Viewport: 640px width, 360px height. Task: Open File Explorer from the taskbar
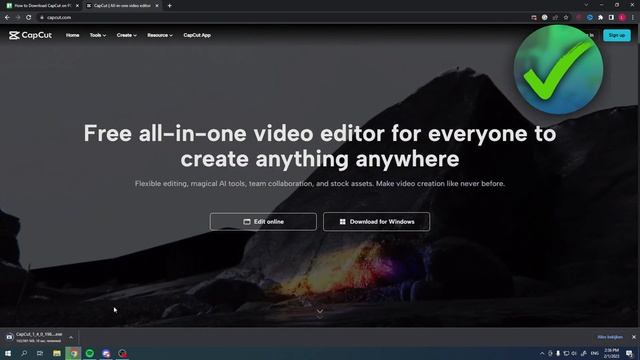(57, 353)
